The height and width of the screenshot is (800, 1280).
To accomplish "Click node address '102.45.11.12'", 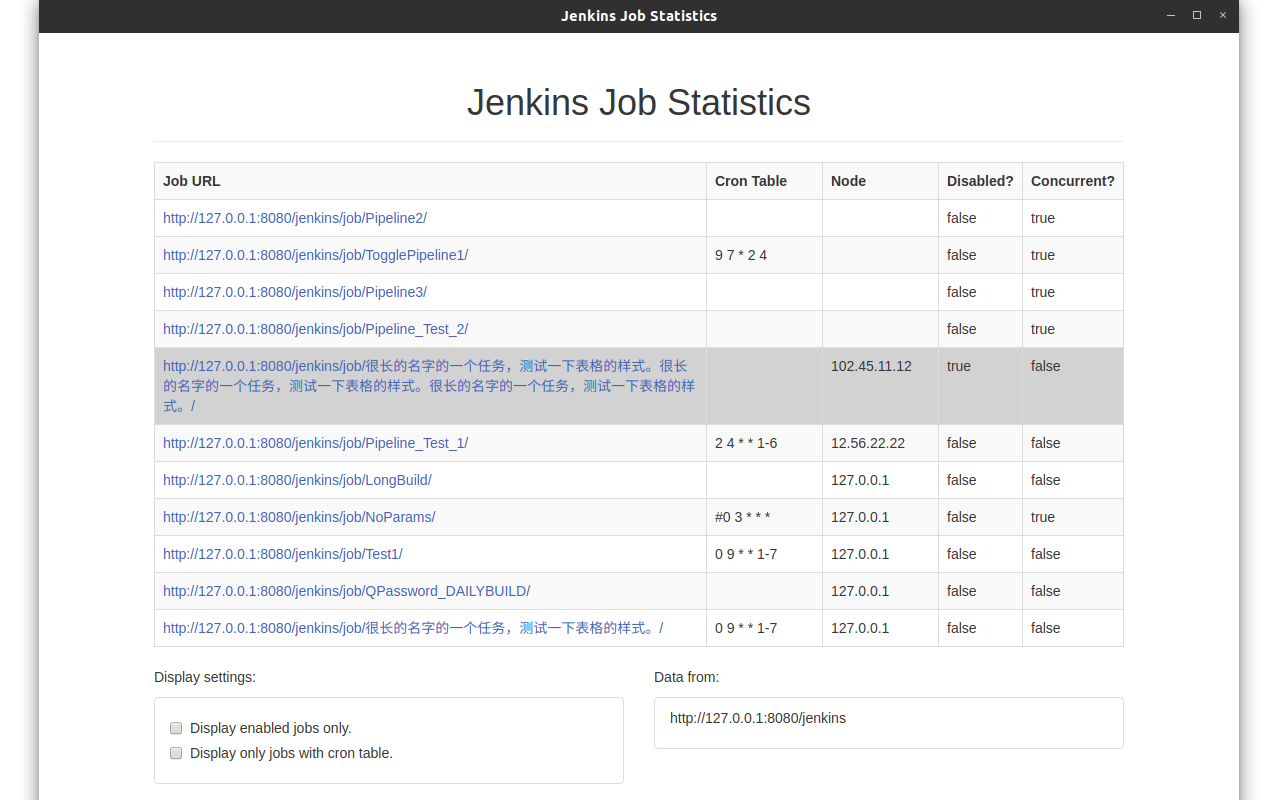I will [871, 366].
